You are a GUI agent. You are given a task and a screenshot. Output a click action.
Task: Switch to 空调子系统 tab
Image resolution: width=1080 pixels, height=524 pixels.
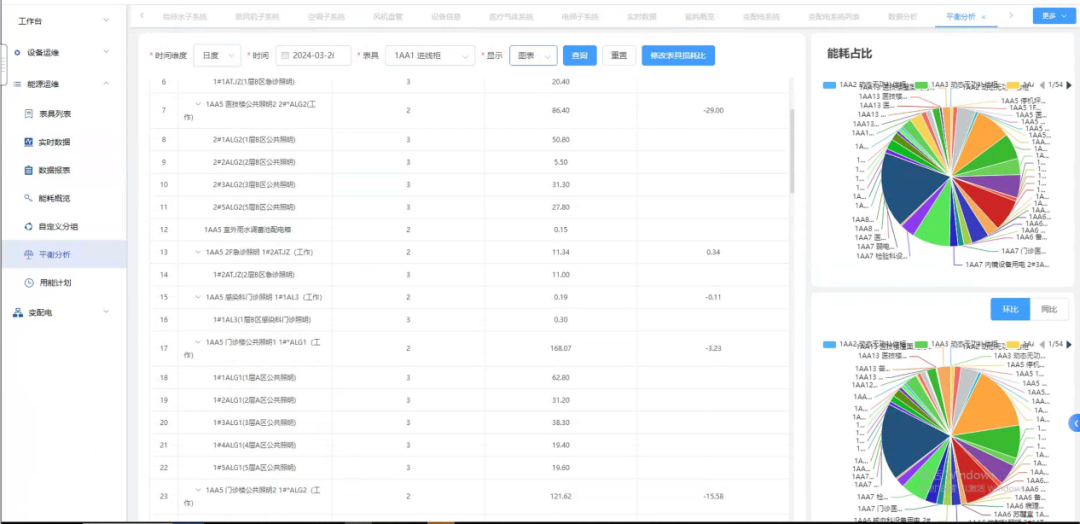[326, 16]
